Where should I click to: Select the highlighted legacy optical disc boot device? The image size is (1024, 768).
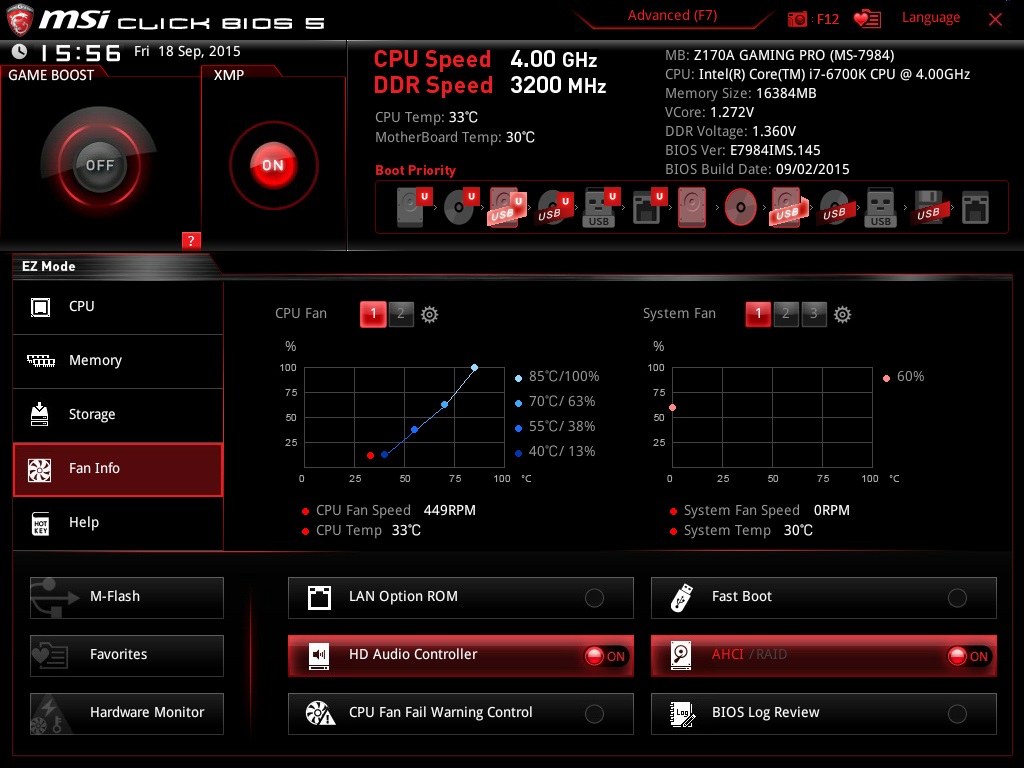click(x=741, y=207)
